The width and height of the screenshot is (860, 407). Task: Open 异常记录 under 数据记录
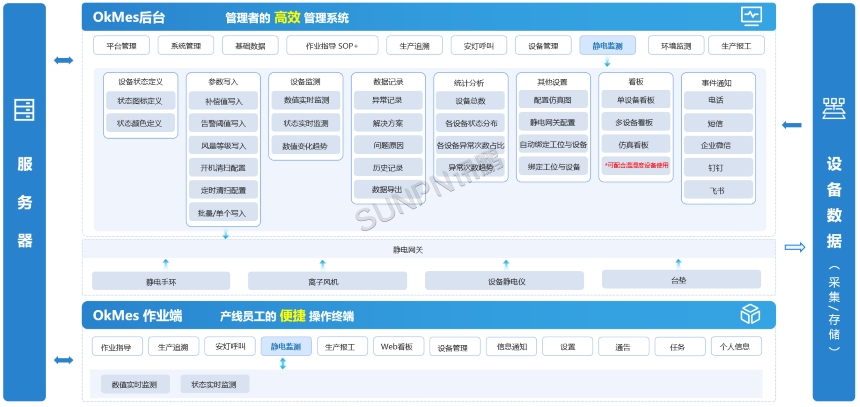click(388, 100)
